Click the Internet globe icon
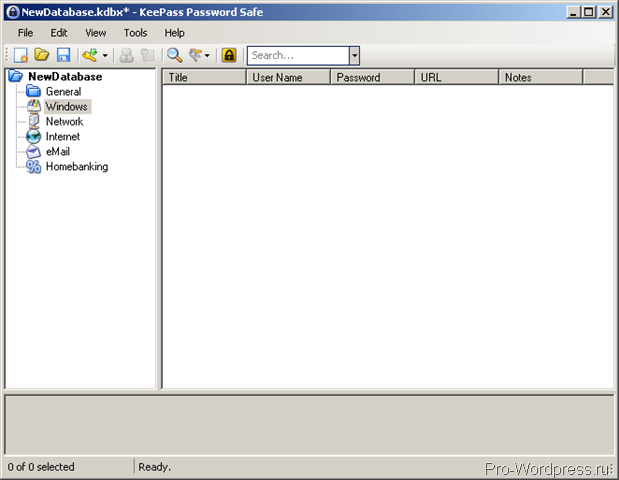Image resolution: width=619 pixels, height=480 pixels. click(34, 137)
